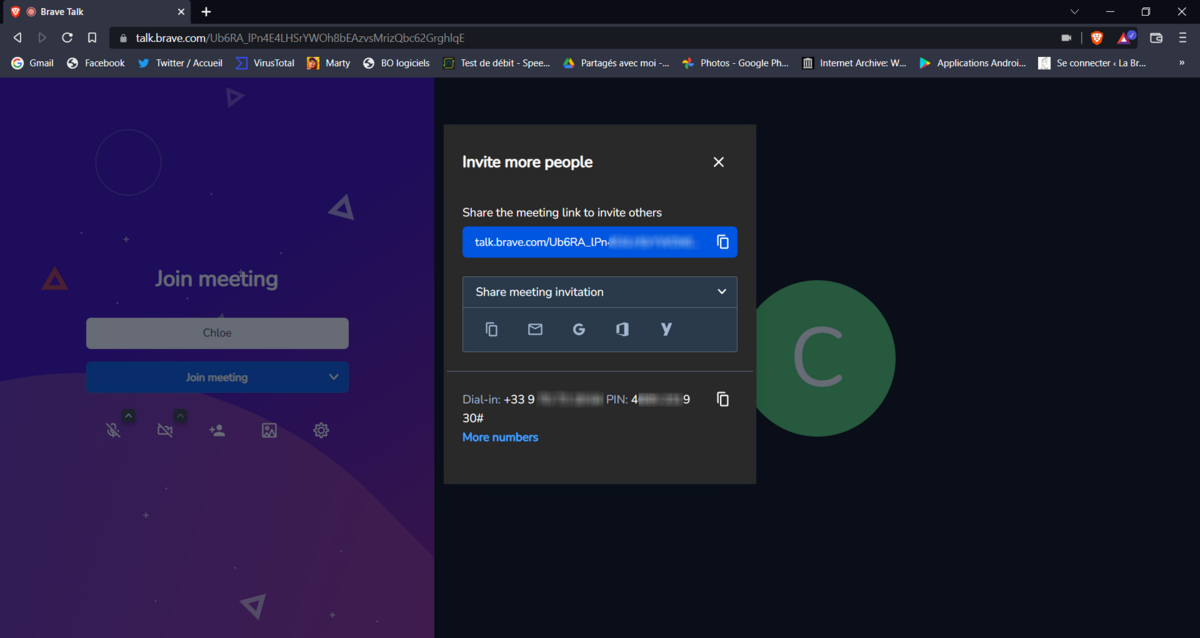Open the select background icon
The width and height of the screenshot is (1200, 638).
(269, 430)
